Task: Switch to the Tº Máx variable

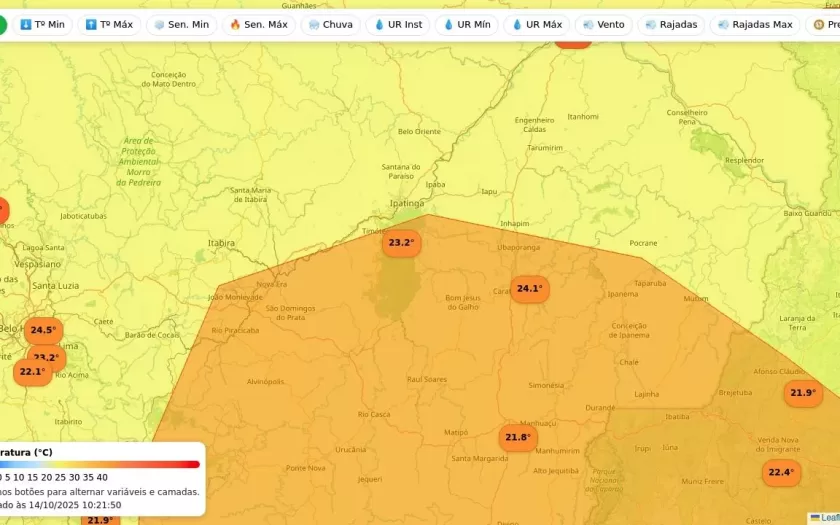Action: 109,25
